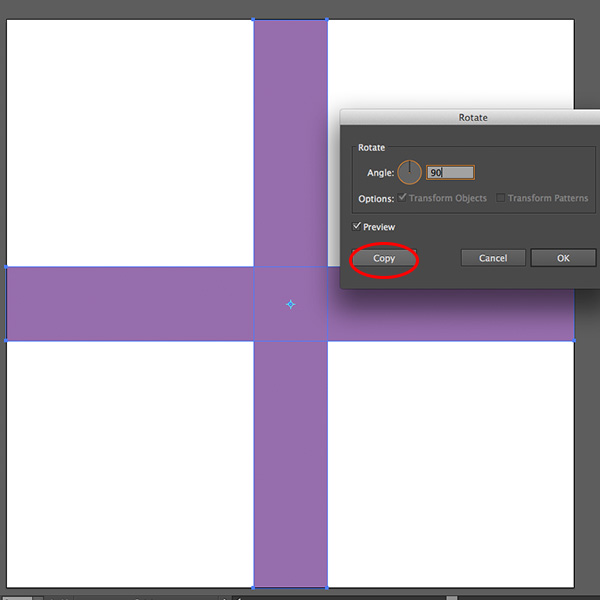The height and width of the screenshot is (600, 600).
Task: Enable the Transform Patterns checkbox
Action: pyautogui.click(x=500, y=198)
